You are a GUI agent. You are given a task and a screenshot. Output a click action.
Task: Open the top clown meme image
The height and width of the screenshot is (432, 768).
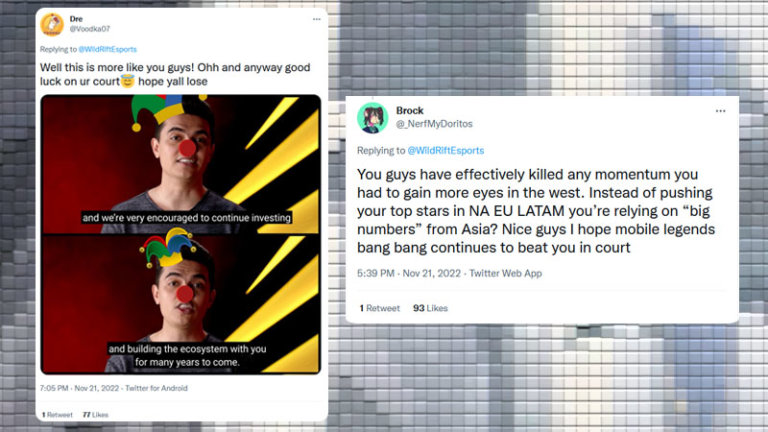pos(181,165)
